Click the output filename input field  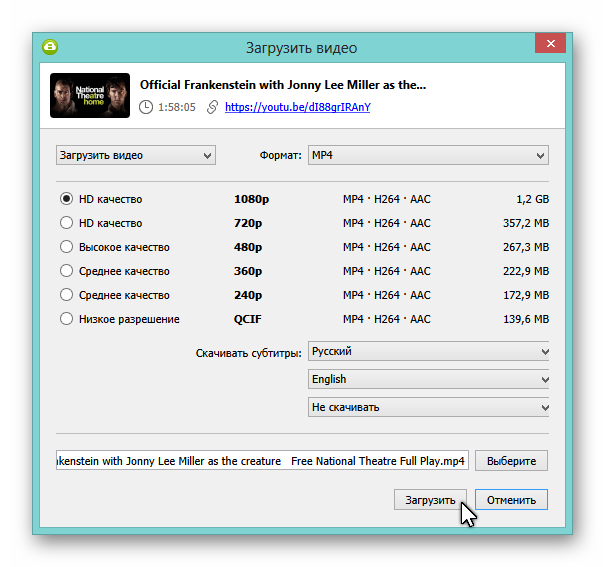(262, 461)
